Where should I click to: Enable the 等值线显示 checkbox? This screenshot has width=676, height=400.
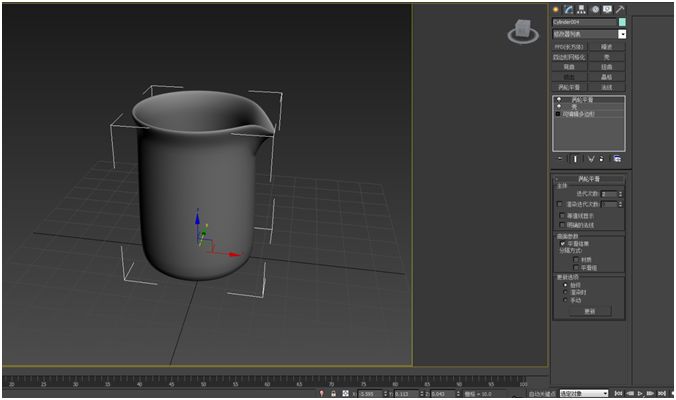point(562,216)
